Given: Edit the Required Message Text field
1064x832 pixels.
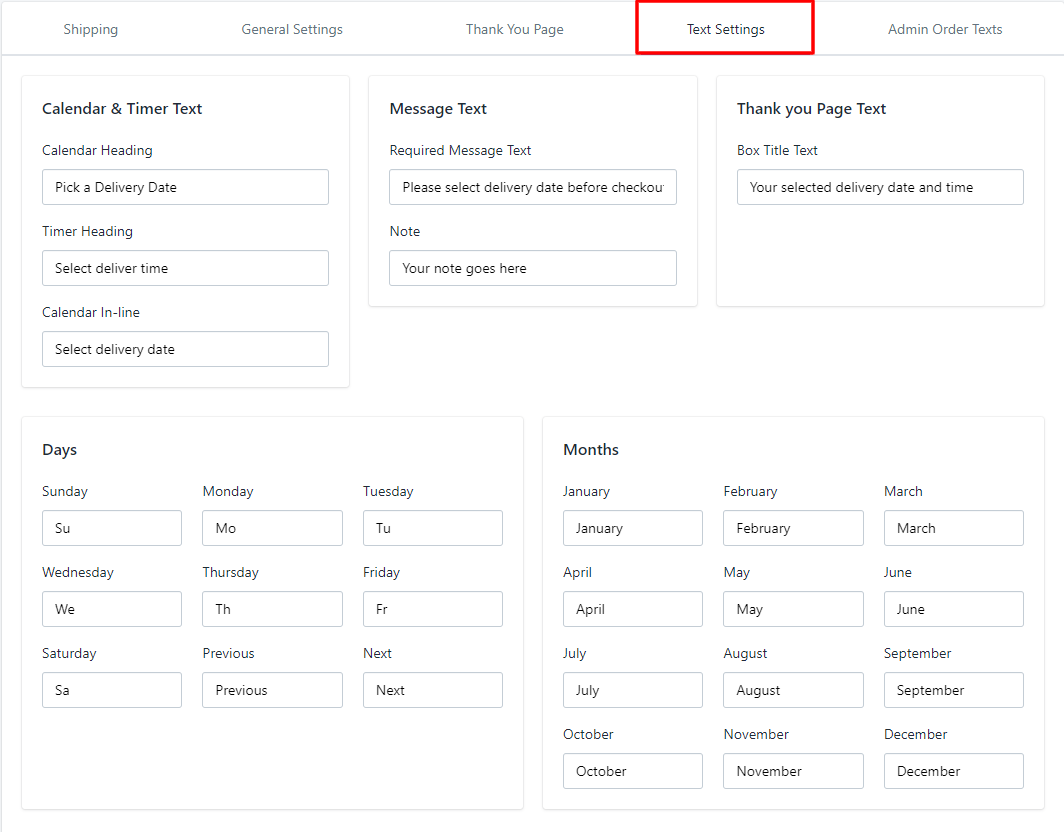Looking at the screenshot, I should [533, 187].
